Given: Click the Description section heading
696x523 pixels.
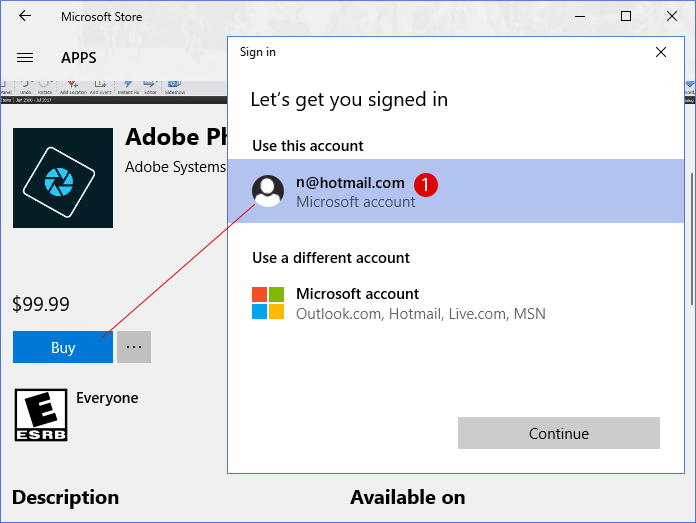Looking at the screenshot, I should coord(65,497).
